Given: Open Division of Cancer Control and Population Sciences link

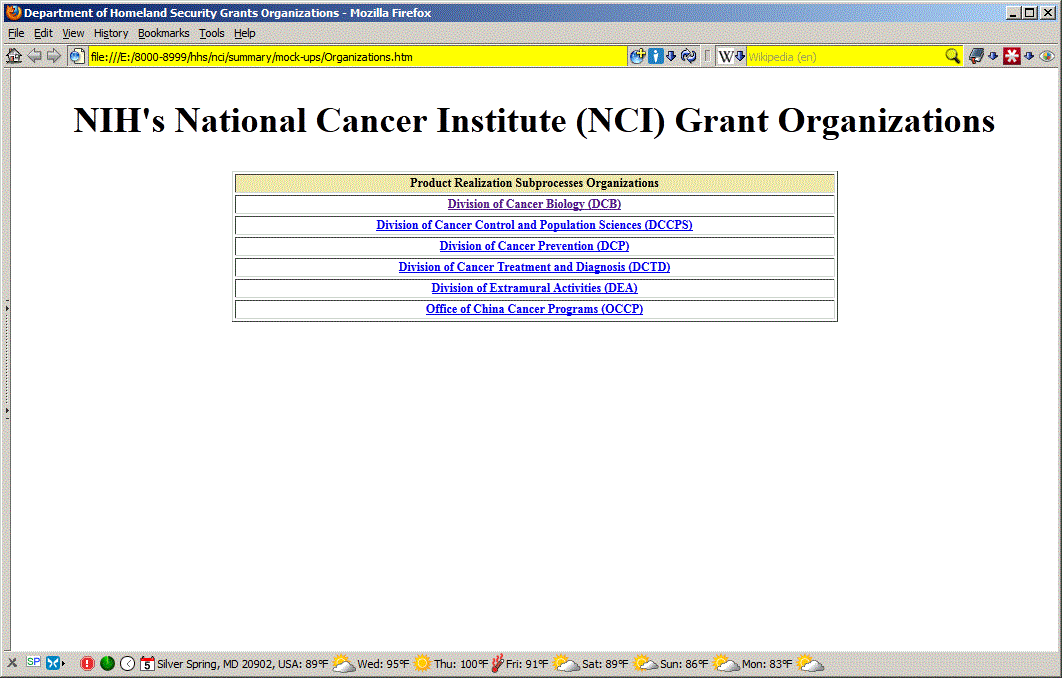Looking at the screenshot, I should pyautogui.click(x=534, y=225).
